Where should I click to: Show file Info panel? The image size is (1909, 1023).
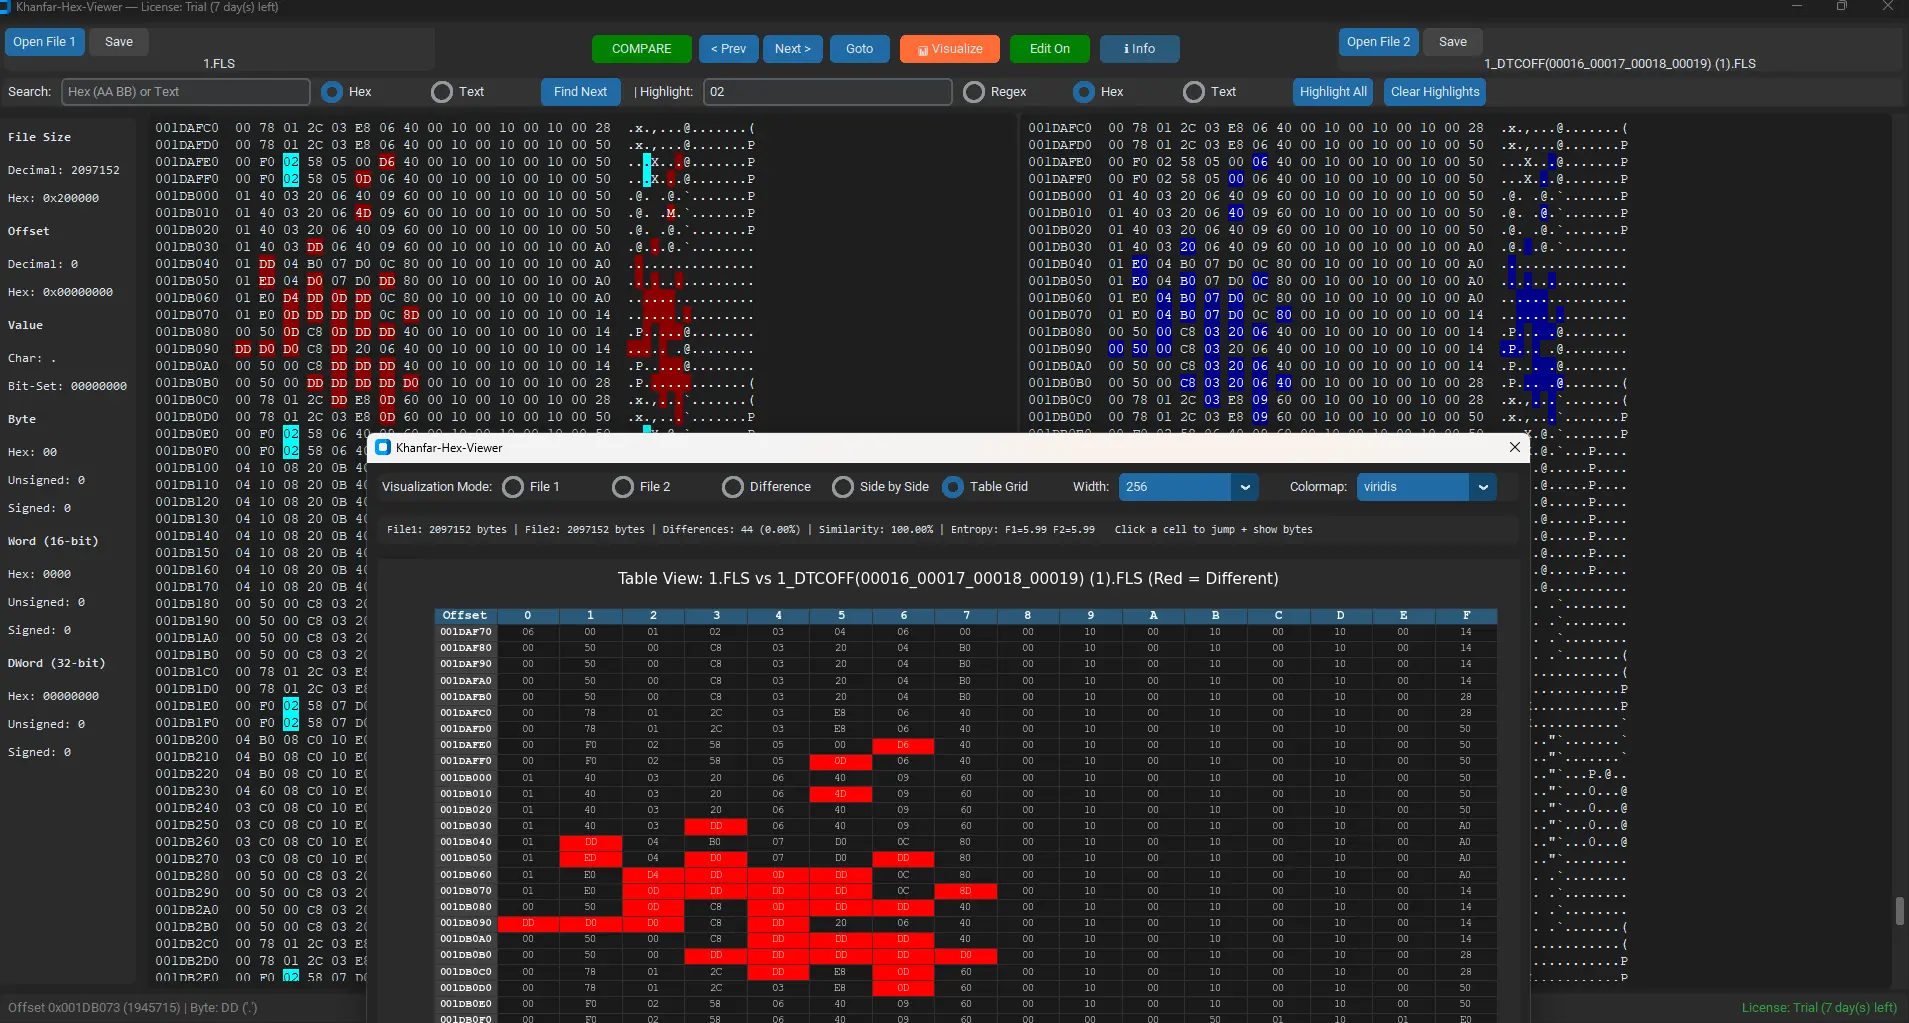(1140, 48)
